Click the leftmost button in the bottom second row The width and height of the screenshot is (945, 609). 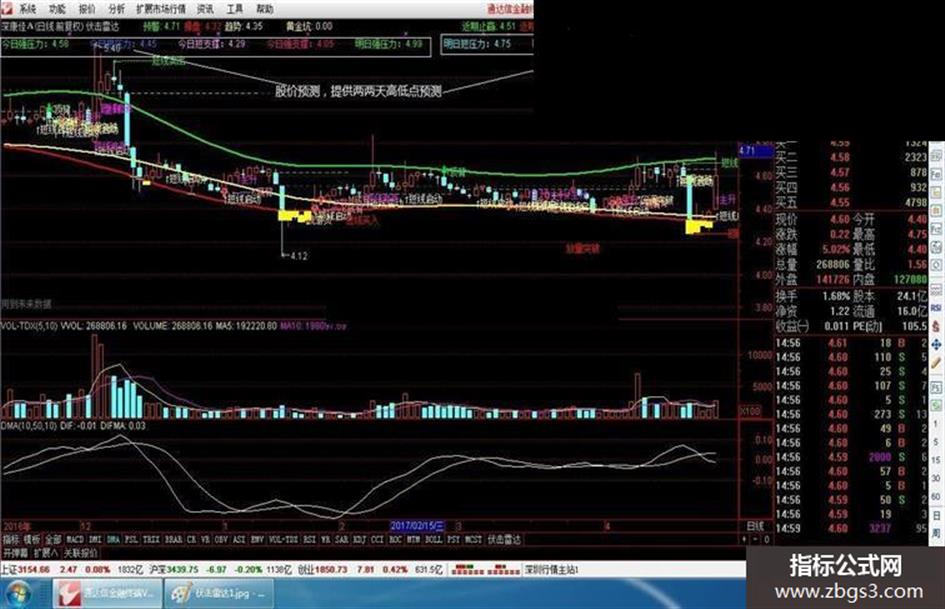(x=15, y=552)
